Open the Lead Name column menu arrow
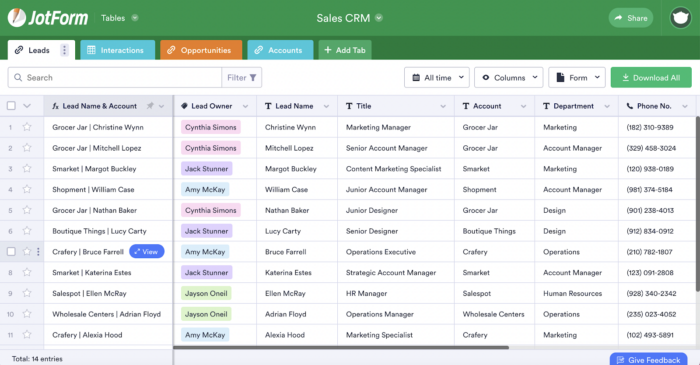Screen dimensions: 700x365 [326, 106]
